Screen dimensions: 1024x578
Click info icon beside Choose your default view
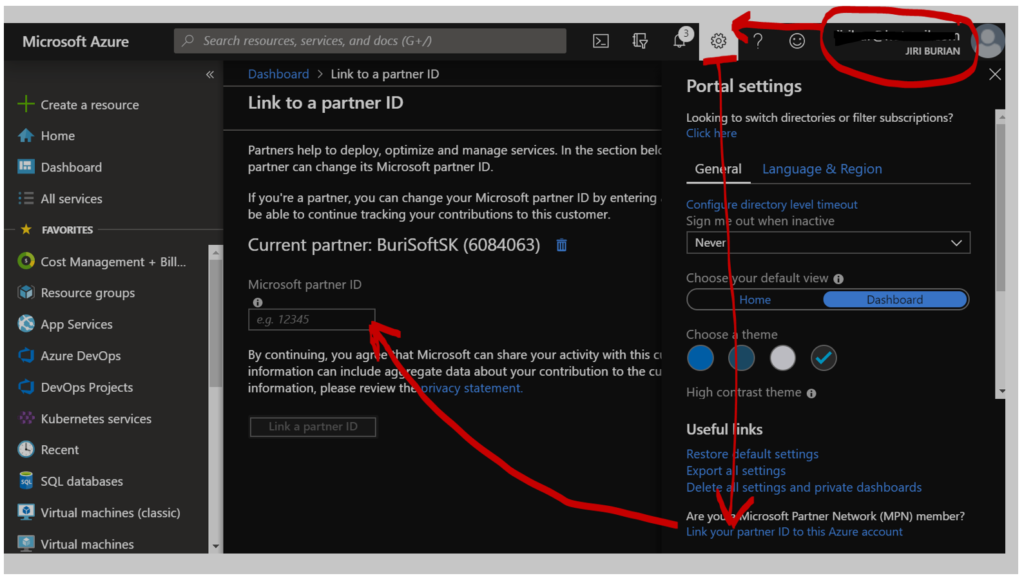click(839, 279)
